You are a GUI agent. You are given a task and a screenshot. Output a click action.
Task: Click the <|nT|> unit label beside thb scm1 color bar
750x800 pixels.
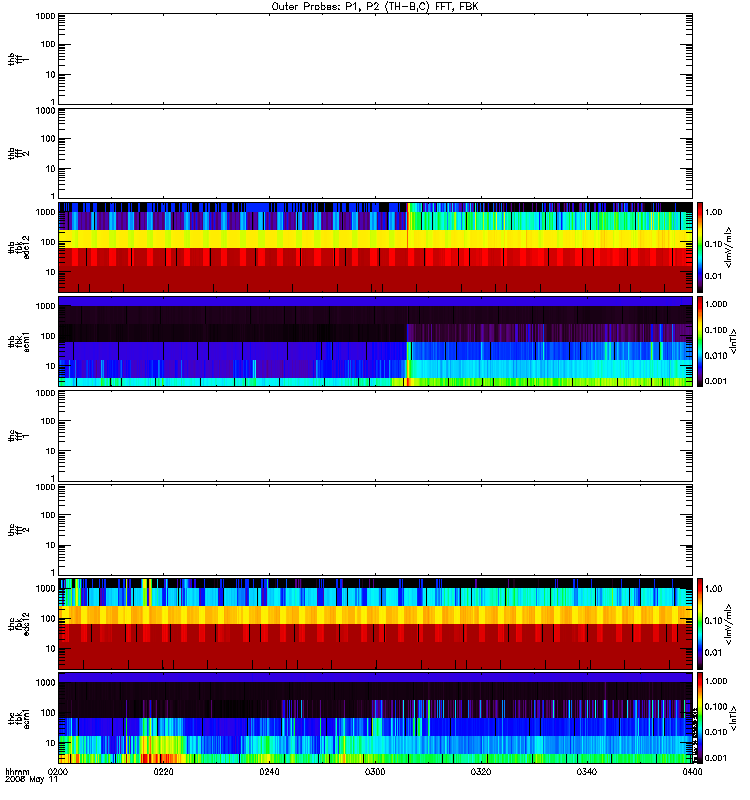[x=733, y=341]
